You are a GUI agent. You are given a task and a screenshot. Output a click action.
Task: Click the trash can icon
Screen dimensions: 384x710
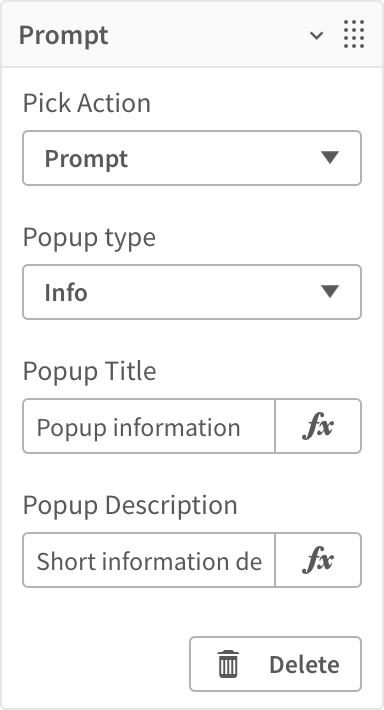[x=228, y=664]
